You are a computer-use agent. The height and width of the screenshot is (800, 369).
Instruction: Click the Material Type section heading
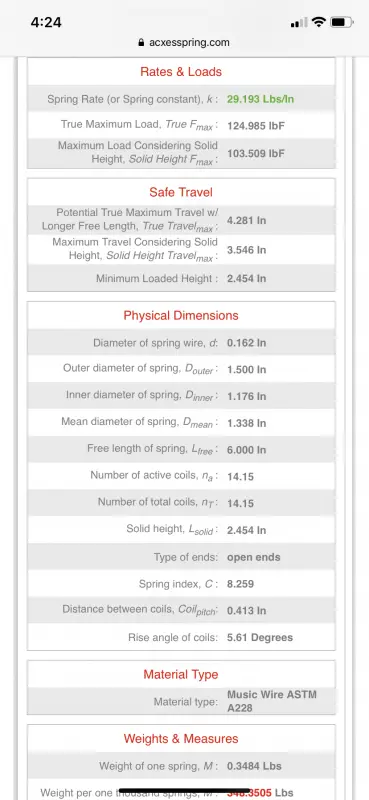(181, 674)
